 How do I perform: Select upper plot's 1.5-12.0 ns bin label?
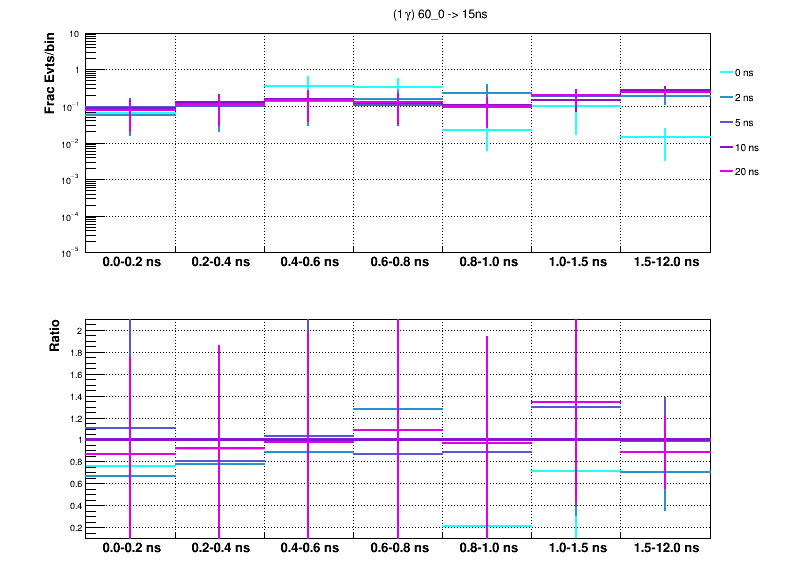pyautogui.click(x=666, y=263)
